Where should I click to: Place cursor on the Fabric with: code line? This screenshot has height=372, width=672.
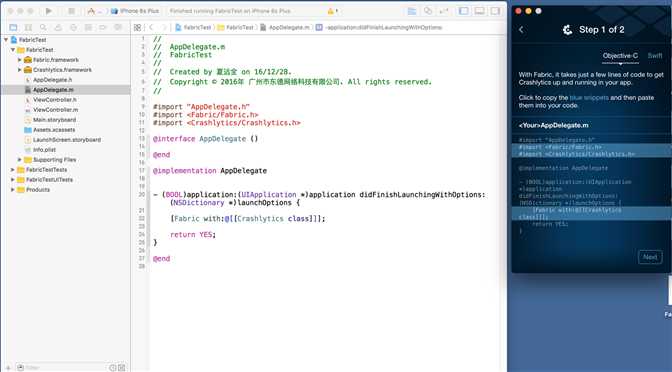[x=248, y=219]
